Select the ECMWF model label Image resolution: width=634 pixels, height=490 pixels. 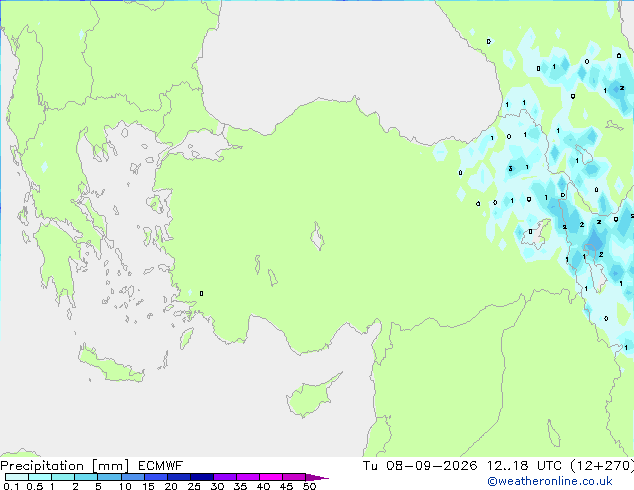tap(161, 466)
